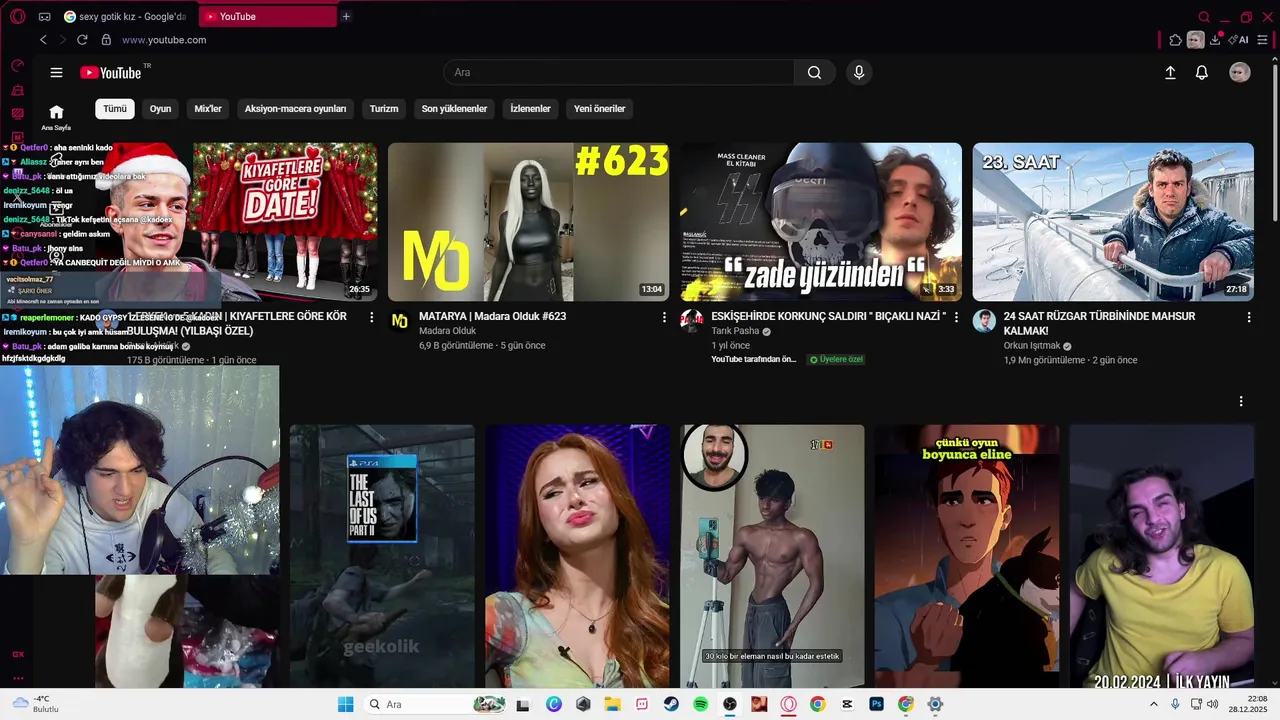
Task: Click the Opera menu logo button
Action: coord(17,16)
